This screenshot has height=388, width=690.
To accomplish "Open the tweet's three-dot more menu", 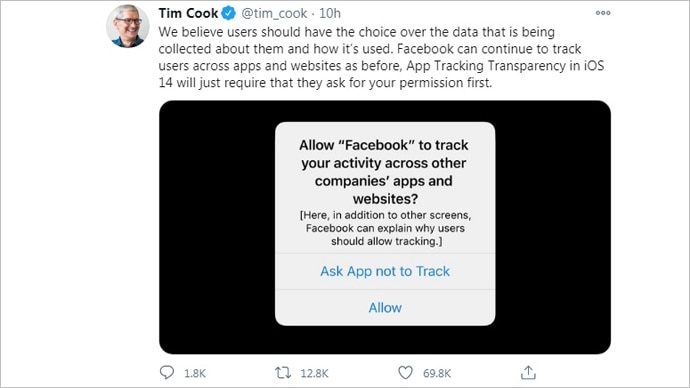I will 603,13.
